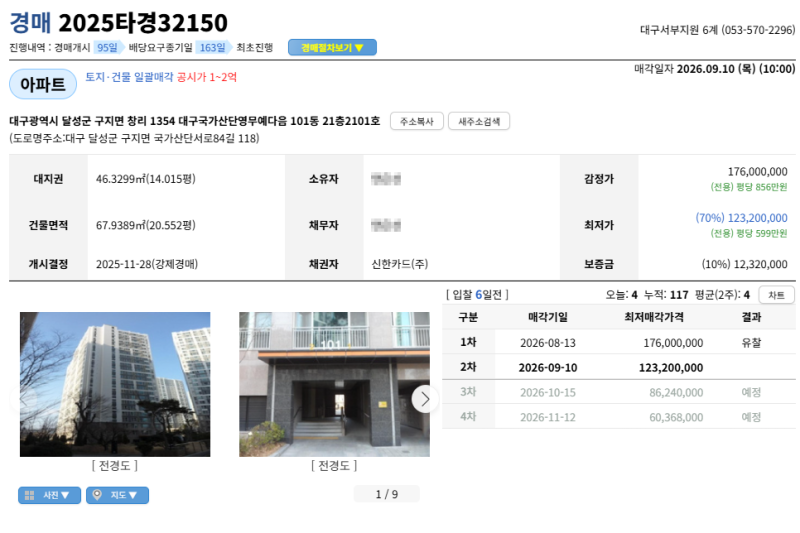Click the 대지권 value 46.3299㎡
The width and height of the screenshot is (800, 533).
coord(145,179)
